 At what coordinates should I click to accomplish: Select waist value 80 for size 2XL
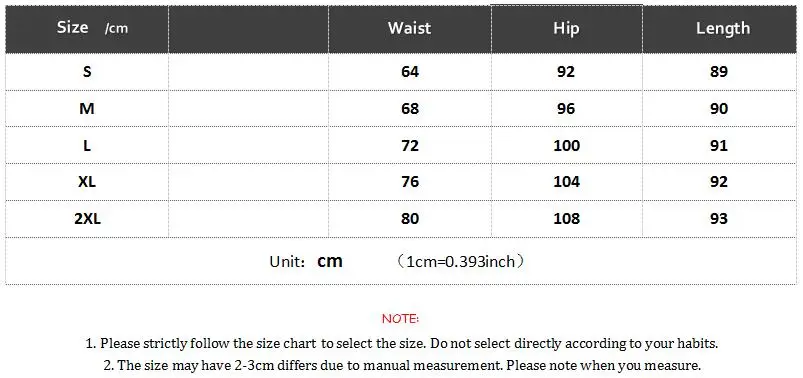point(410,219)
